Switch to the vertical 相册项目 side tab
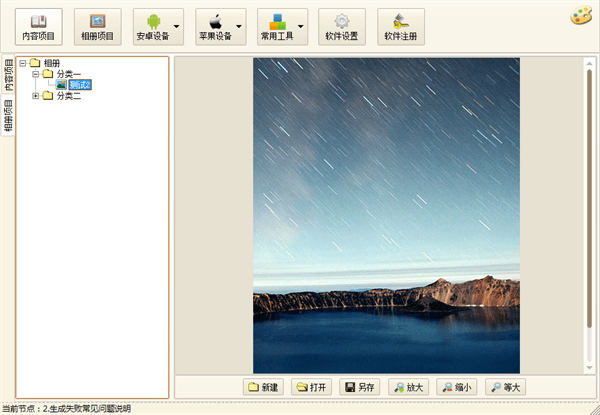The height and width of the screenshot is (415, 600). (8, 115)
